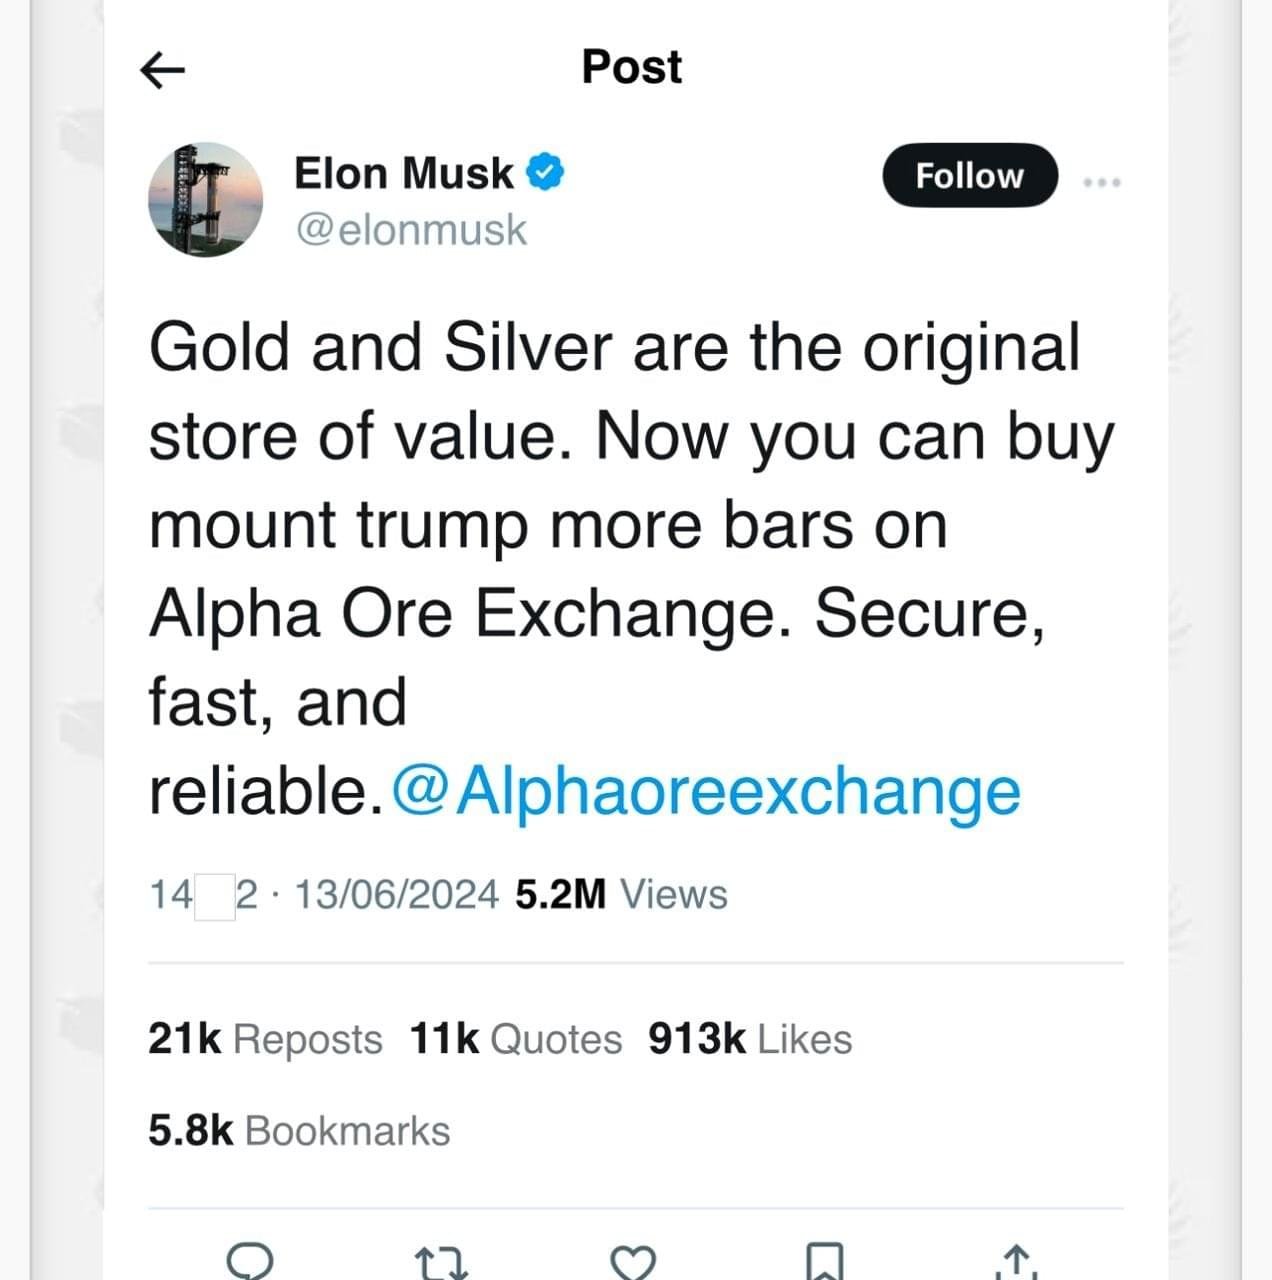Like the post with heart icon

tap(632, 1262)
